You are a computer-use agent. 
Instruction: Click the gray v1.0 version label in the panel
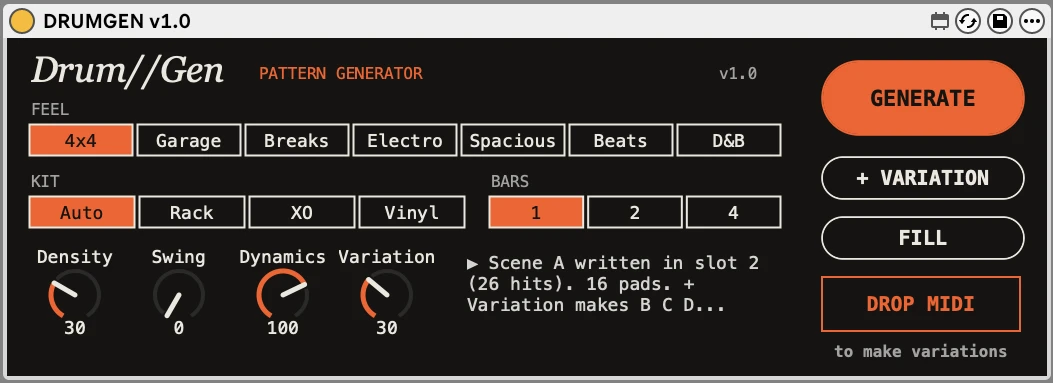pyautogui.click(x=738, y=73)
